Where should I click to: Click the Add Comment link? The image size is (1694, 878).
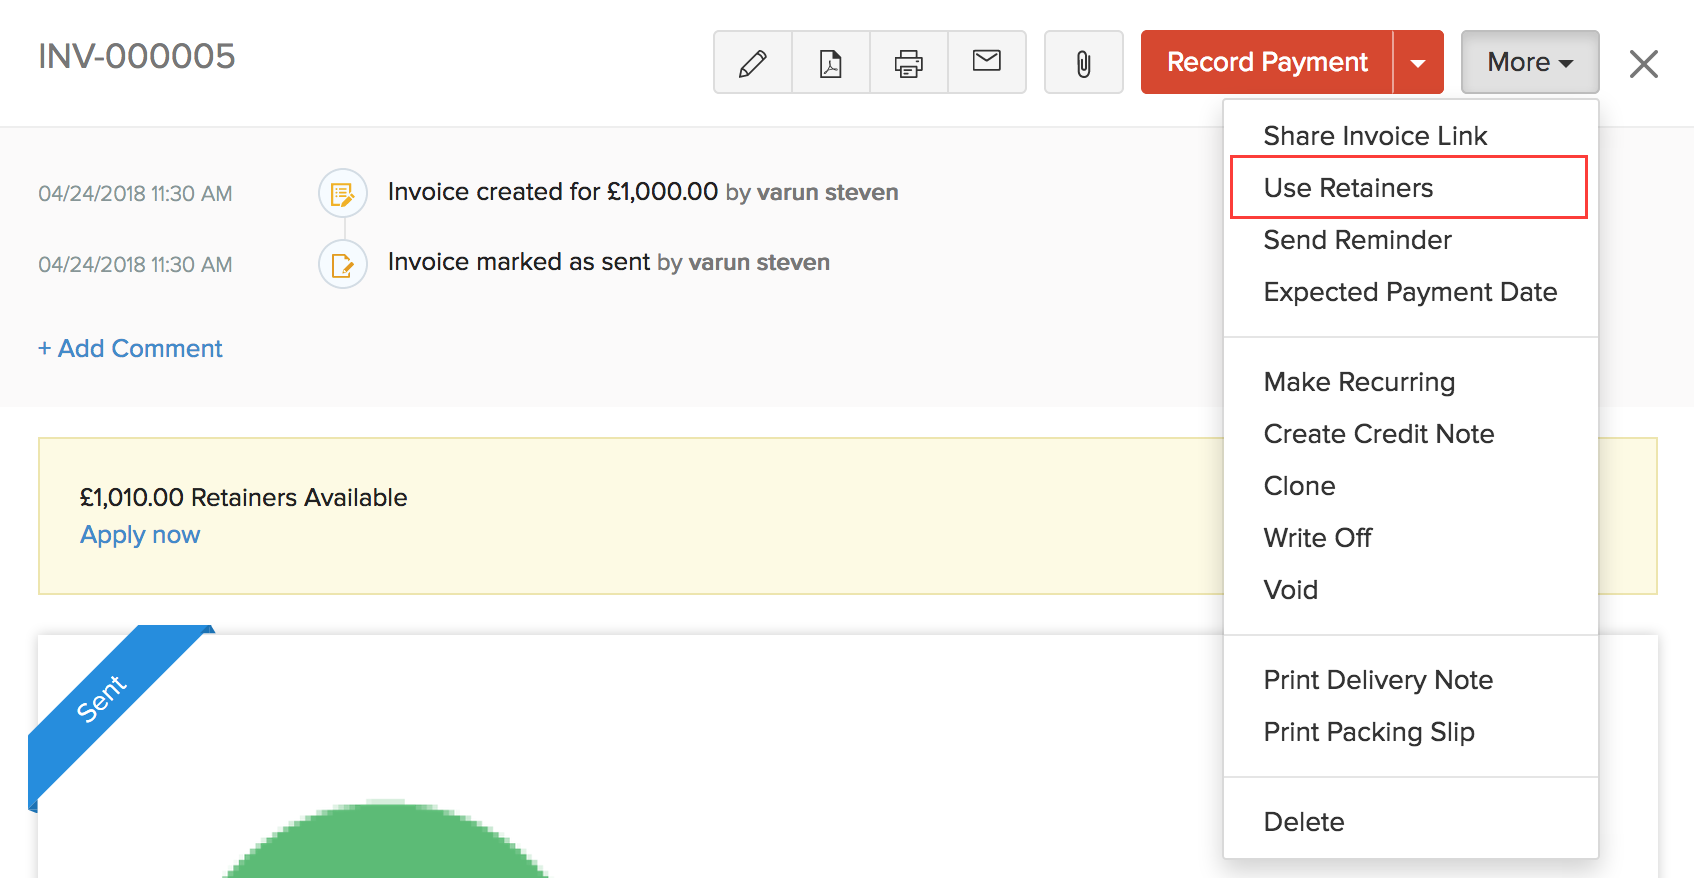pos(130,348)
